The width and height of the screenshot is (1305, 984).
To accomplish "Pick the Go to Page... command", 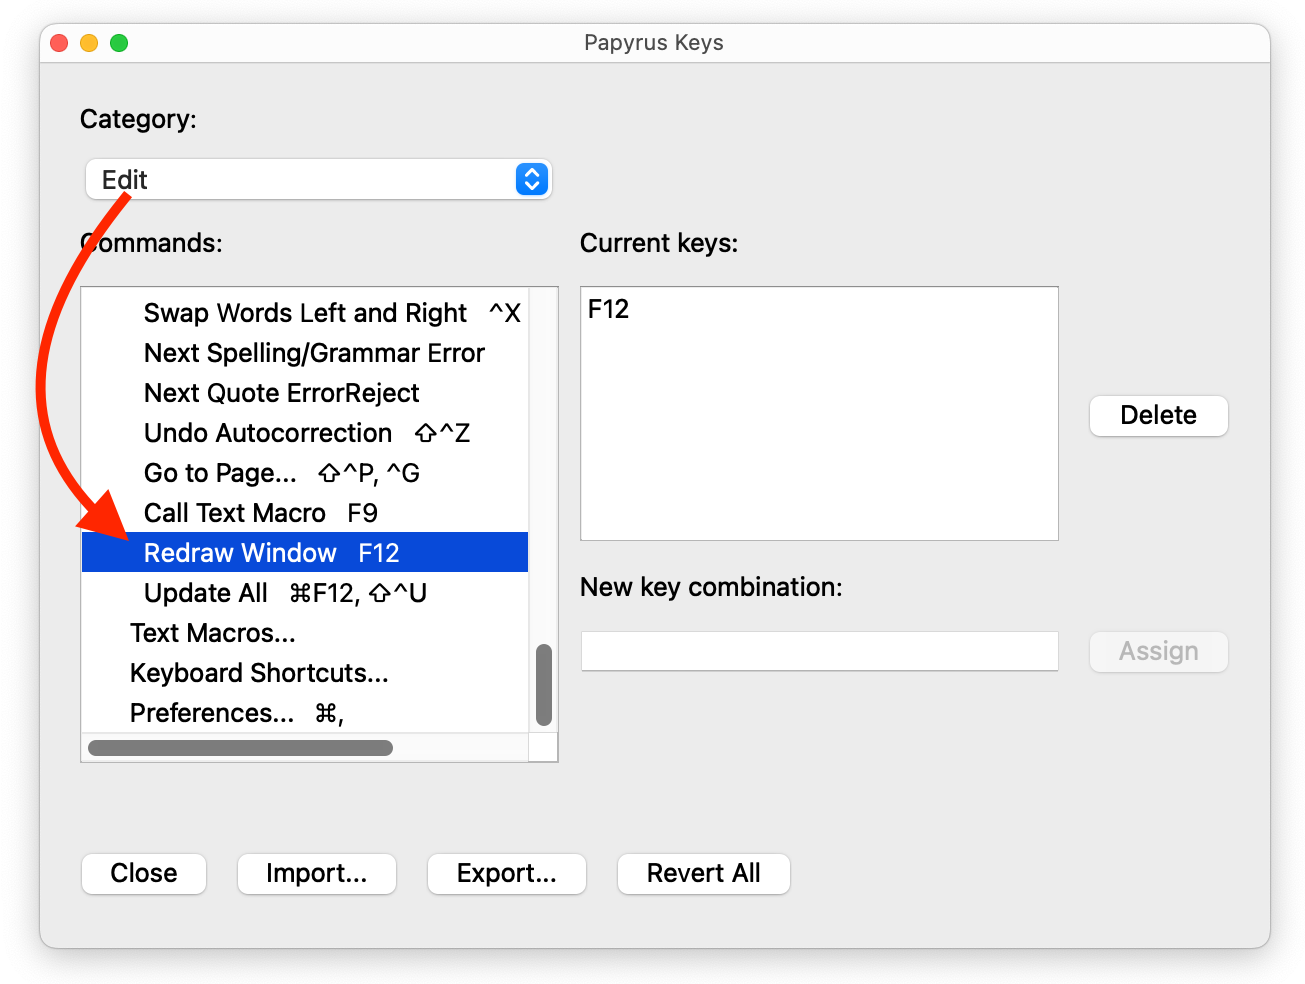I will [305, 473].
